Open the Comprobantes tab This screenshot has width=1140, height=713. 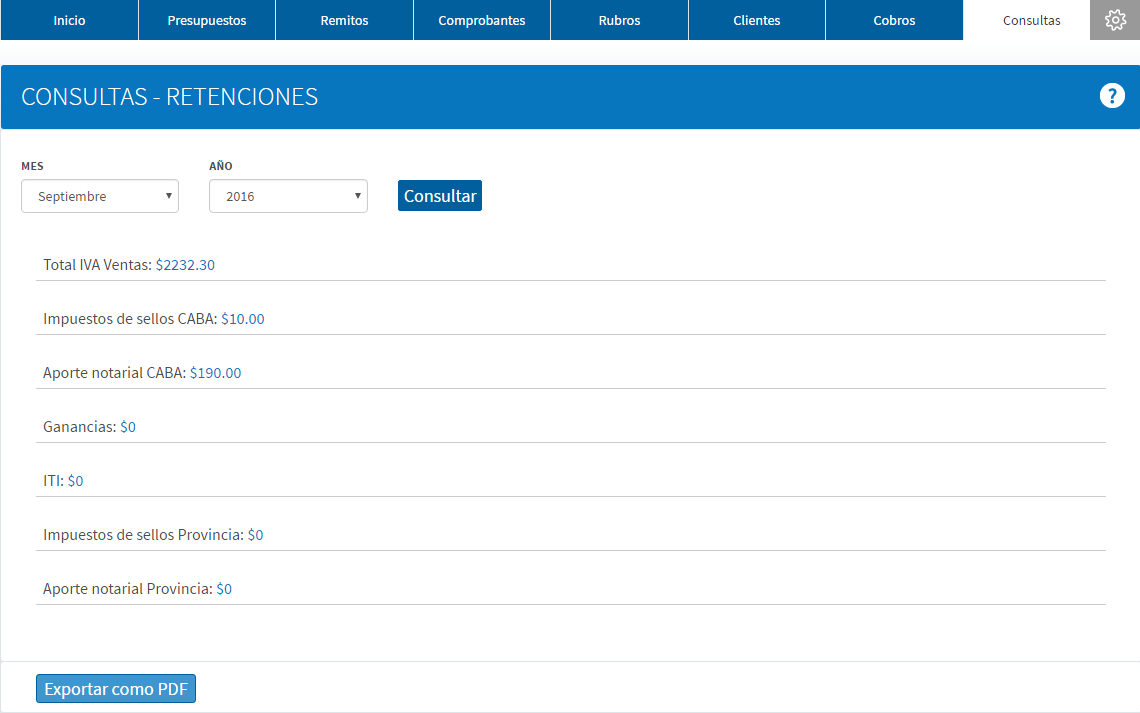482,20
